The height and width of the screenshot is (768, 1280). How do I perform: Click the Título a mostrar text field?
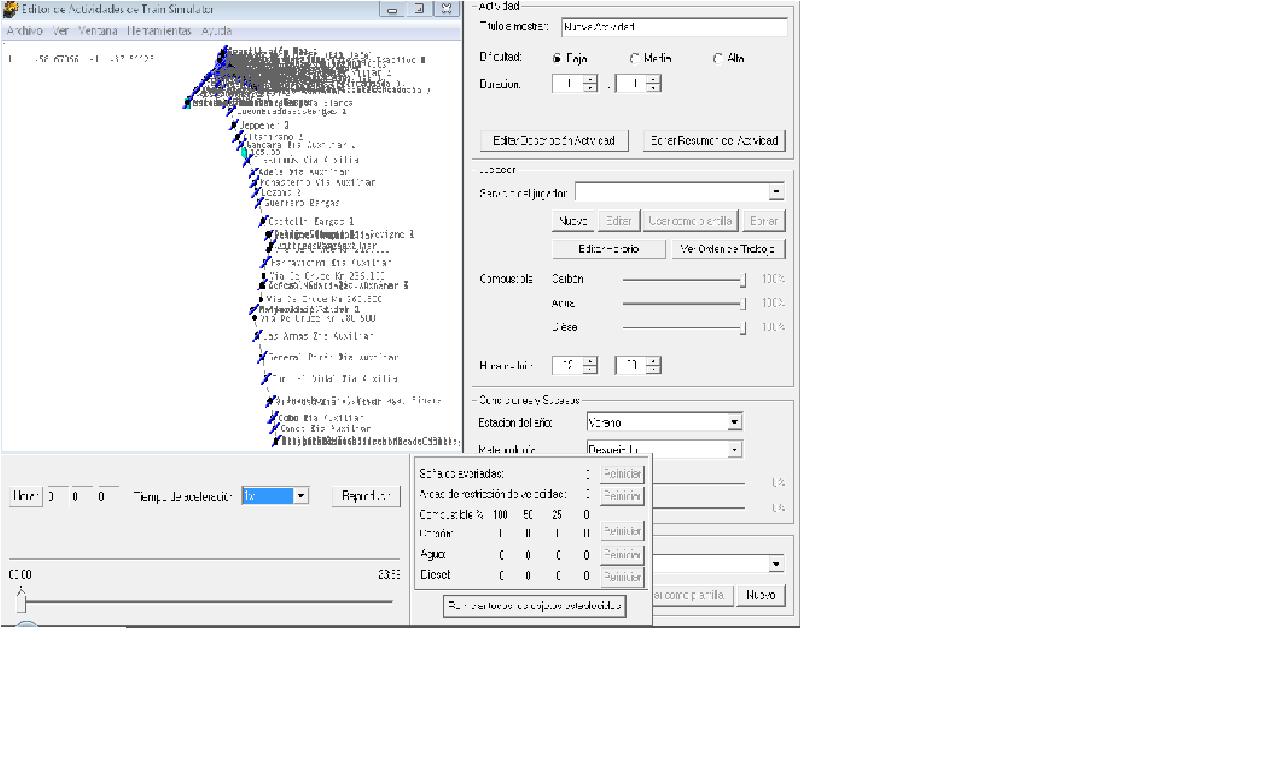coord(674,28)
